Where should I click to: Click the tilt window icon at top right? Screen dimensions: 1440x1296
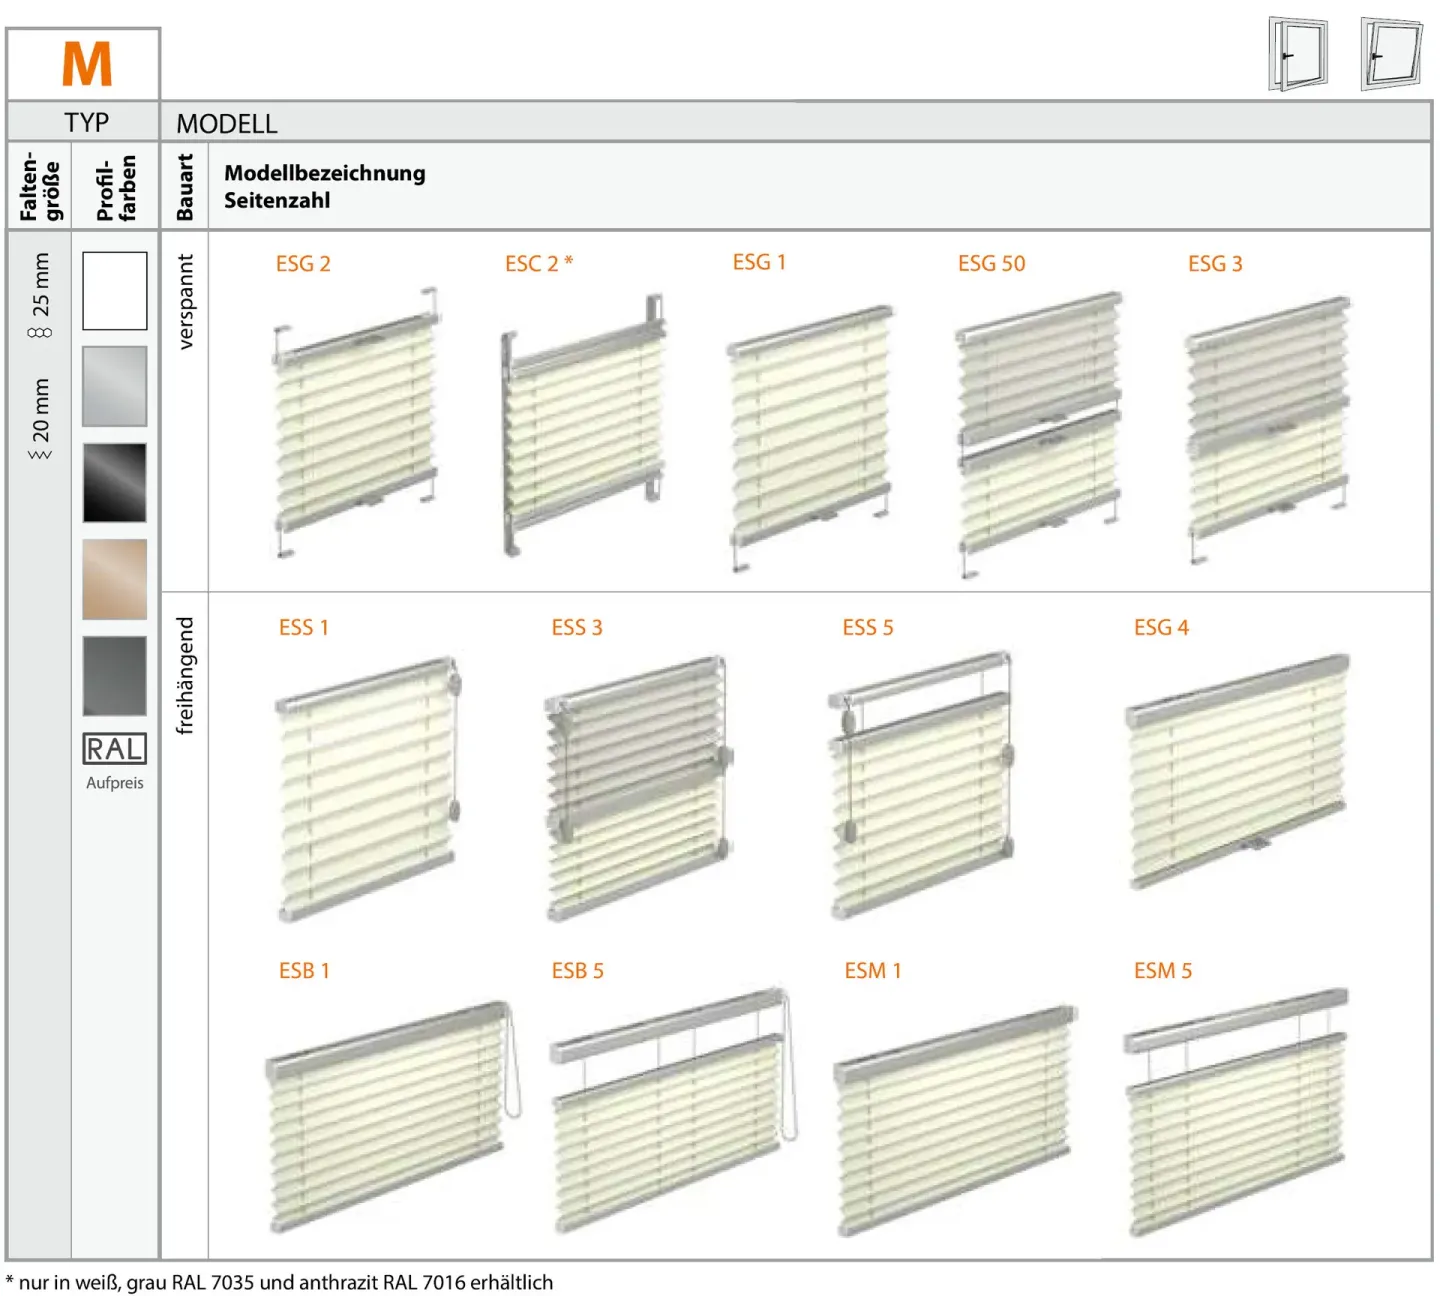click(x=1392, y=54)
